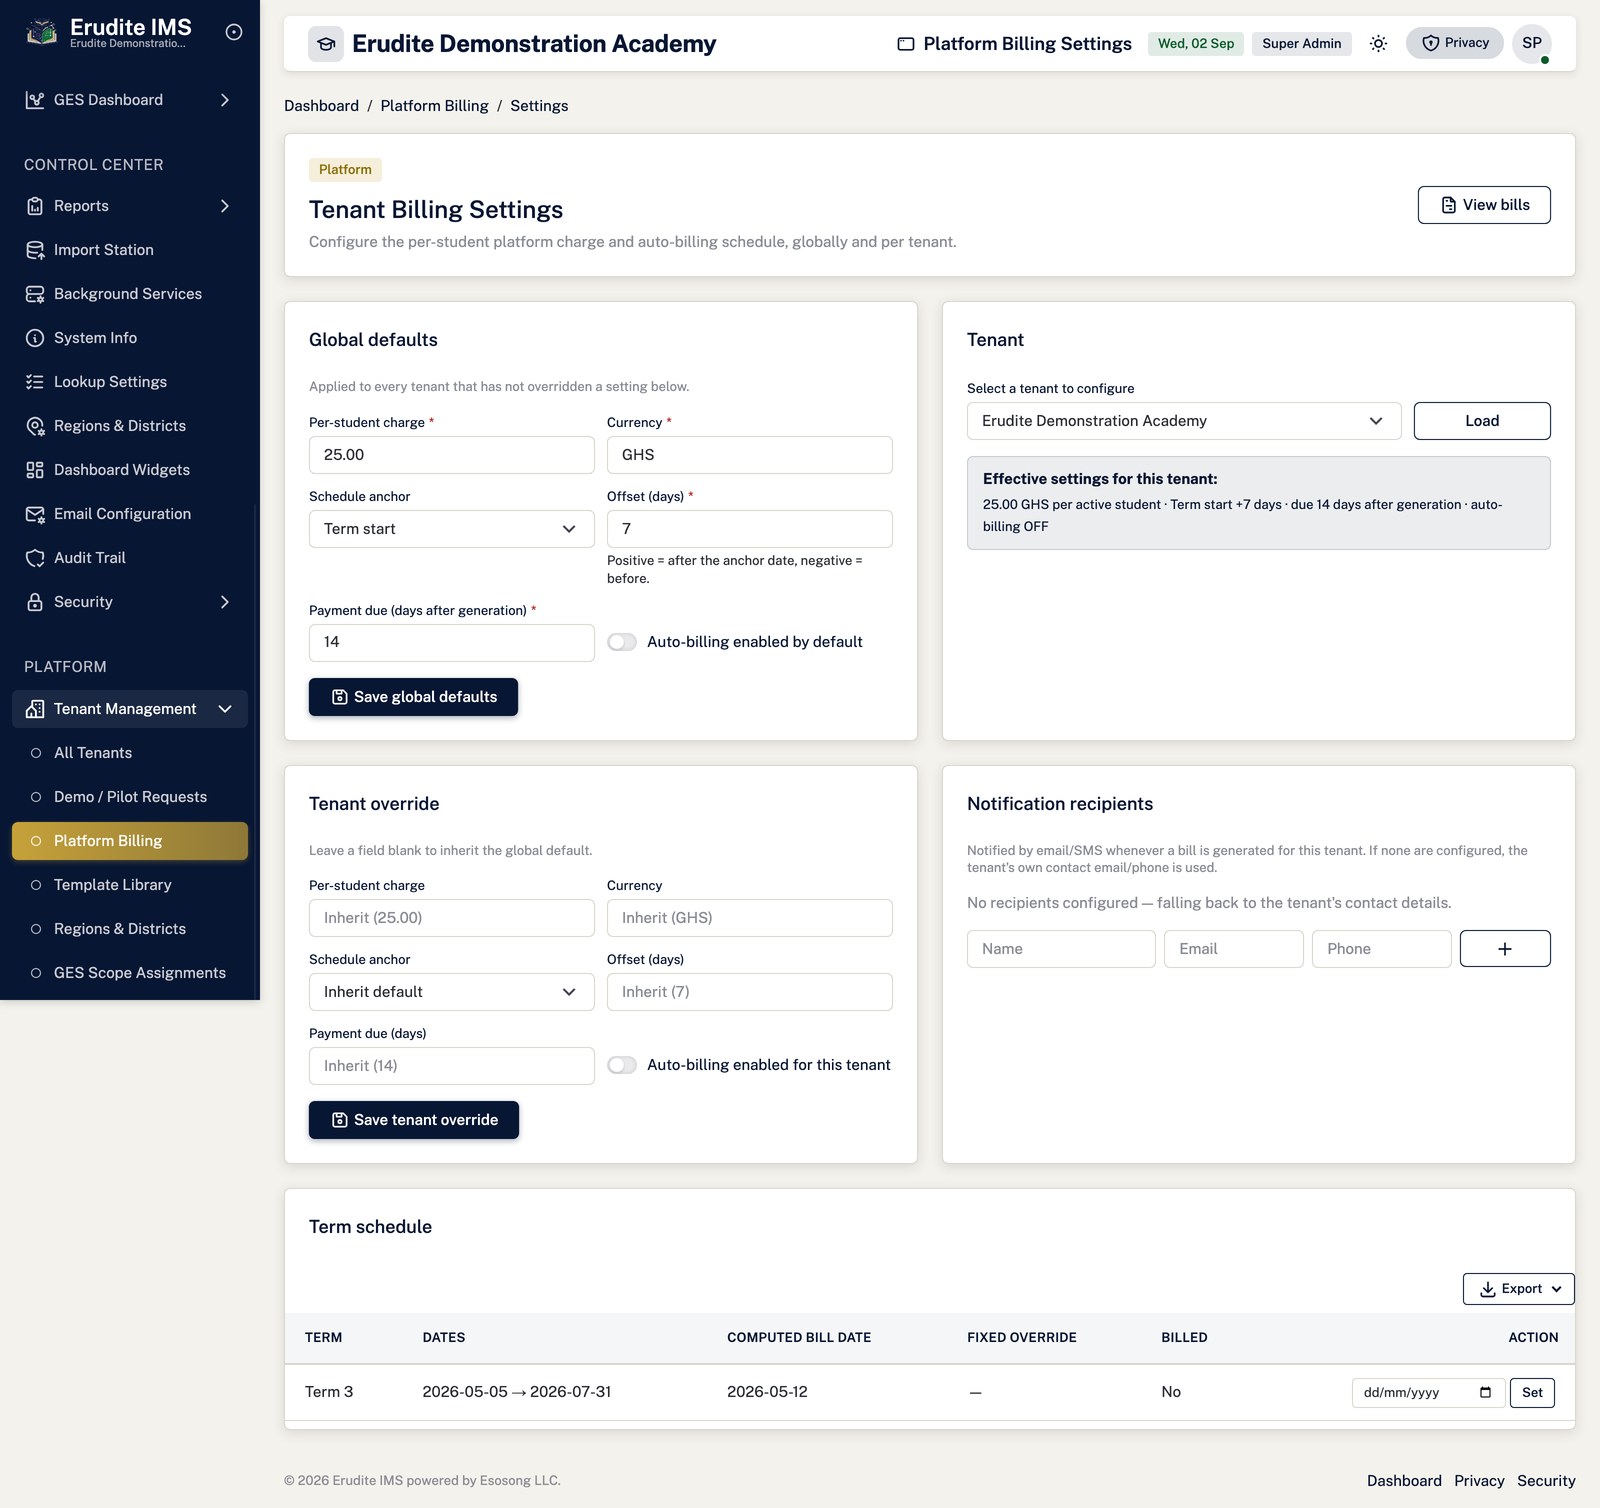Open System Info page
Image resolution: width=1600 pixels, height=1508 pixels.
130,338
